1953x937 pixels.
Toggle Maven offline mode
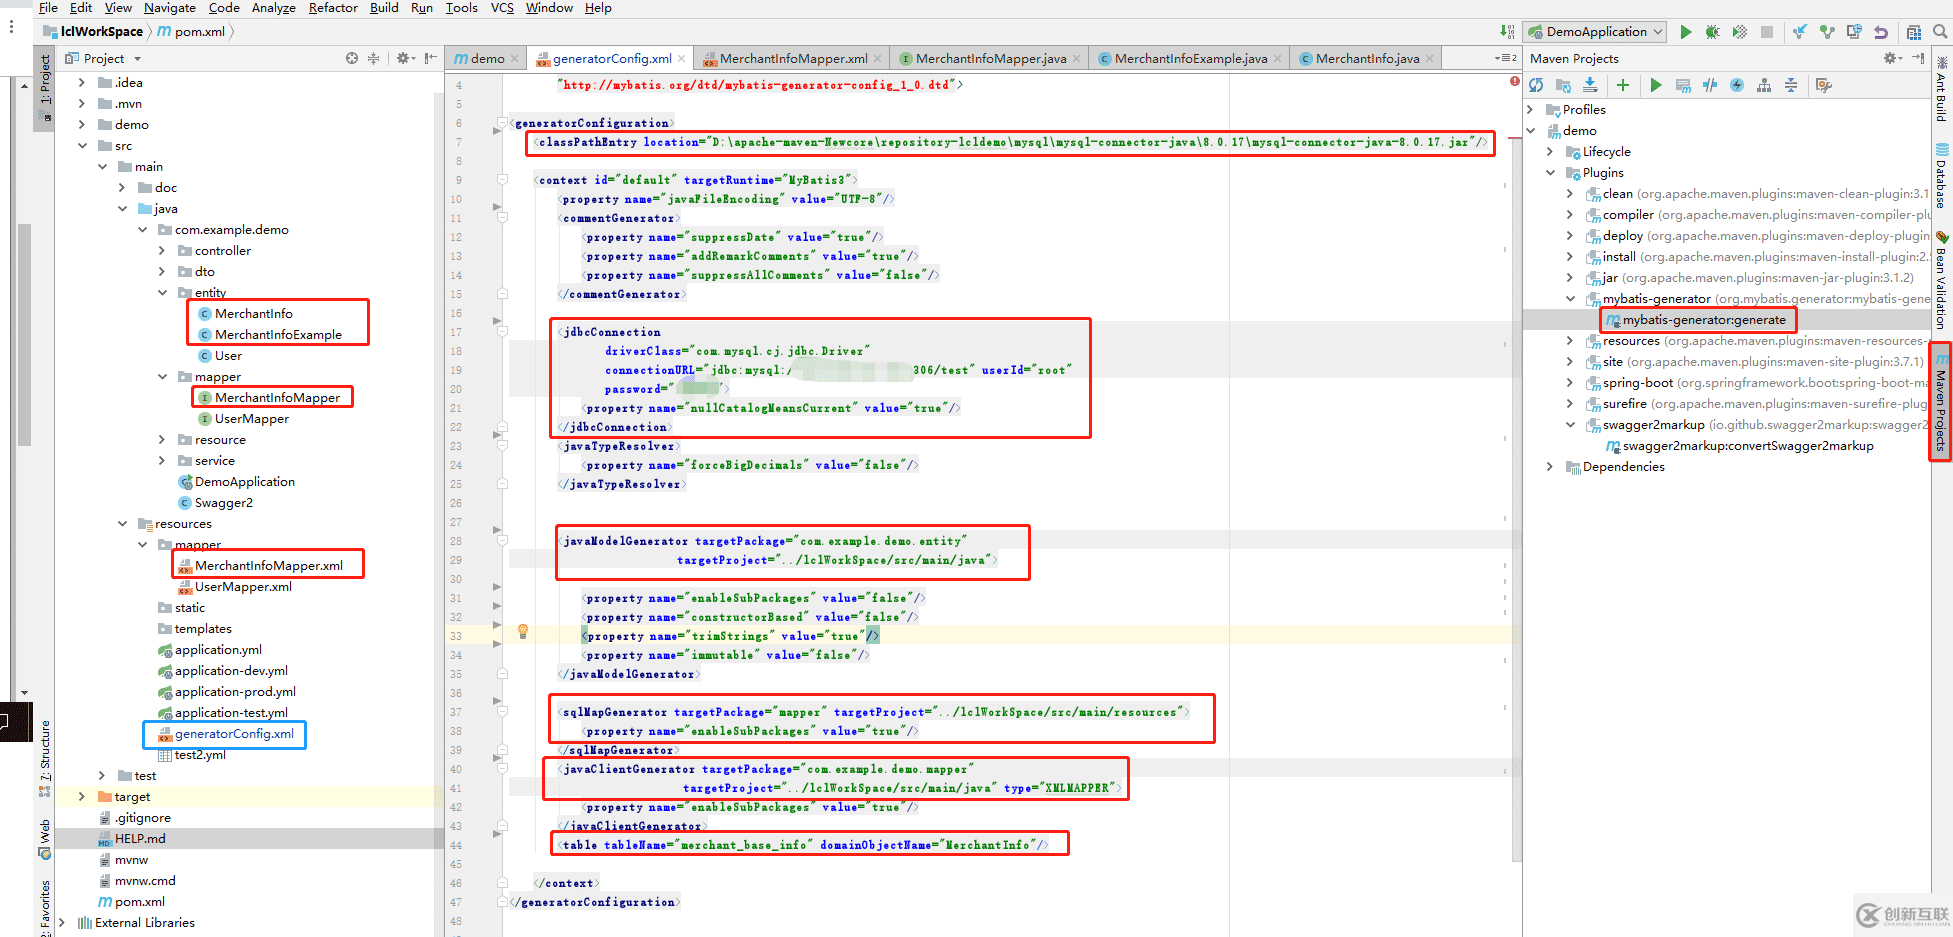(1710, 86)
